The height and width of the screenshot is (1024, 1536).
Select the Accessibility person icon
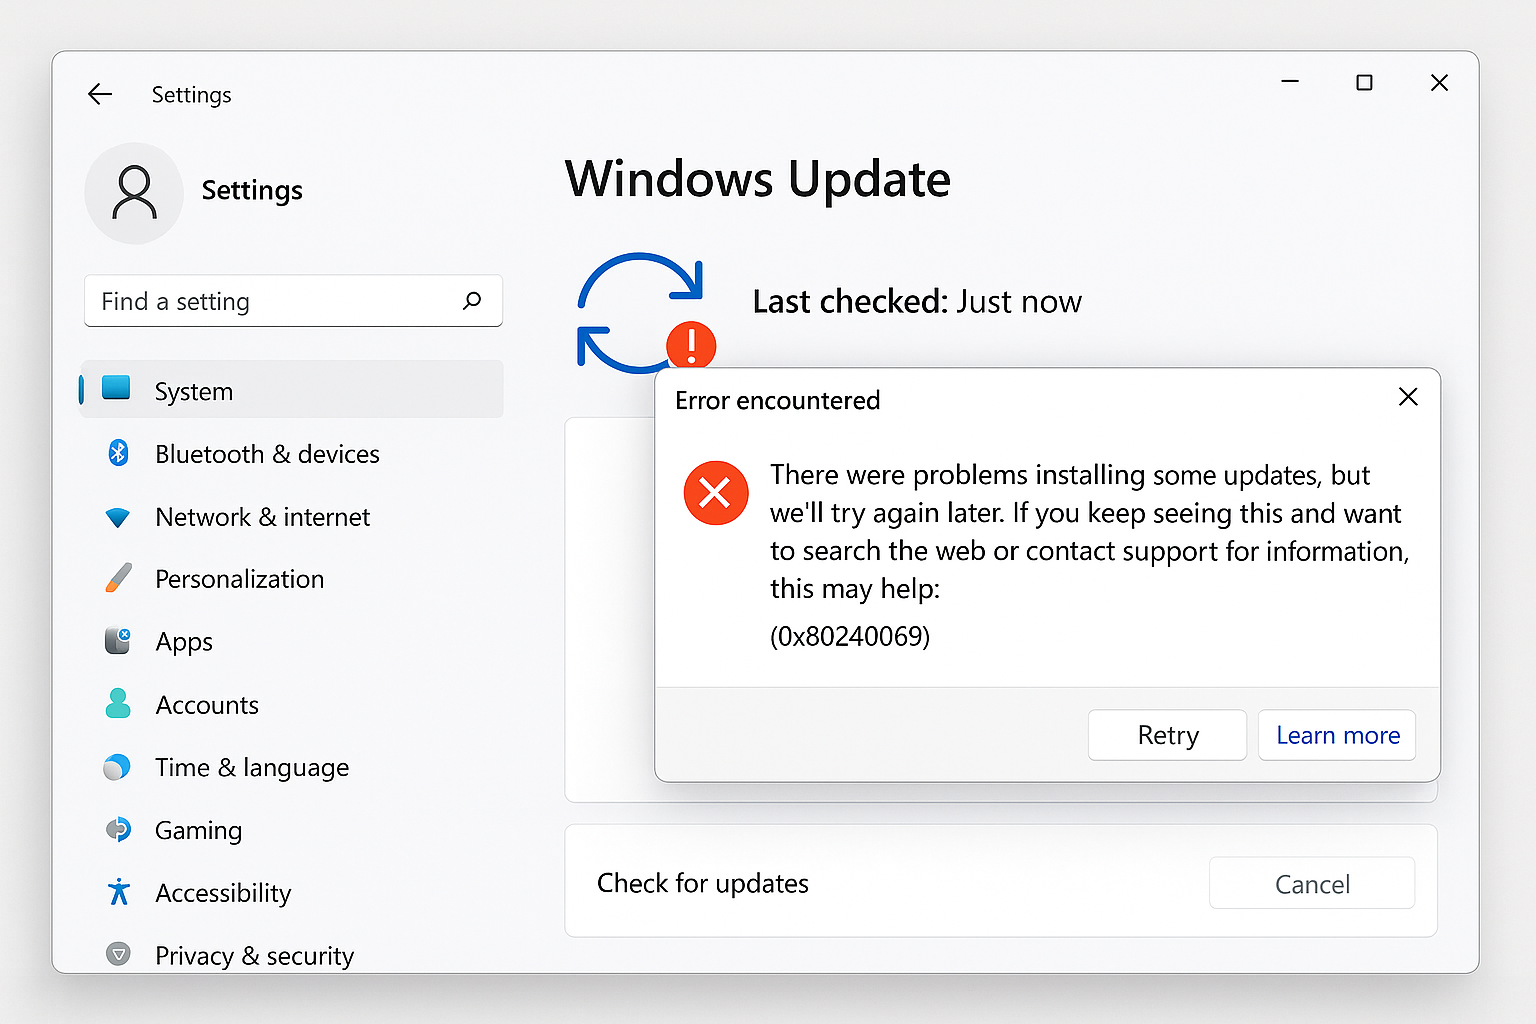(117, 892)
